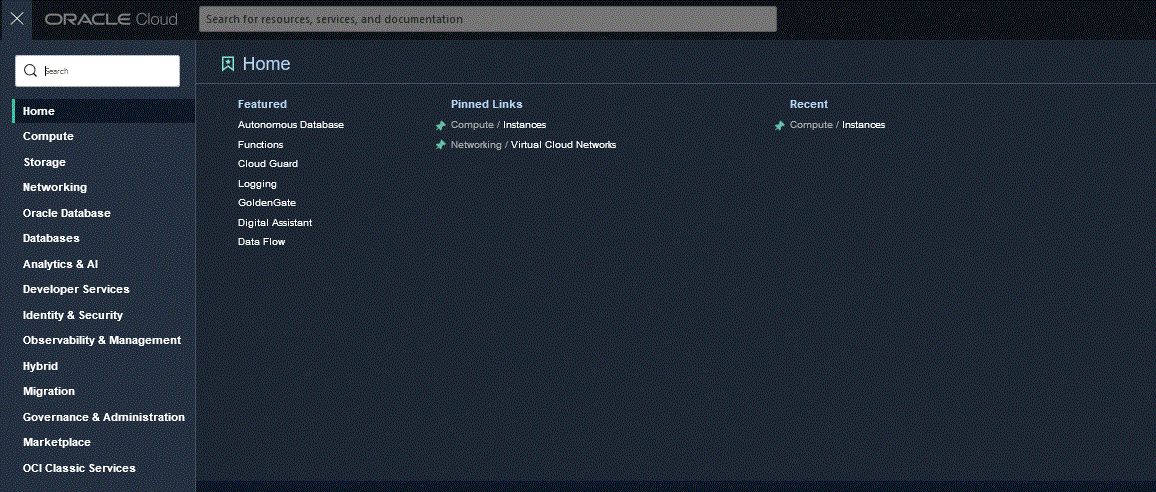1156x492 pixels.
Task: Click the magnifier icon in menu search
Action: (30, 71)
